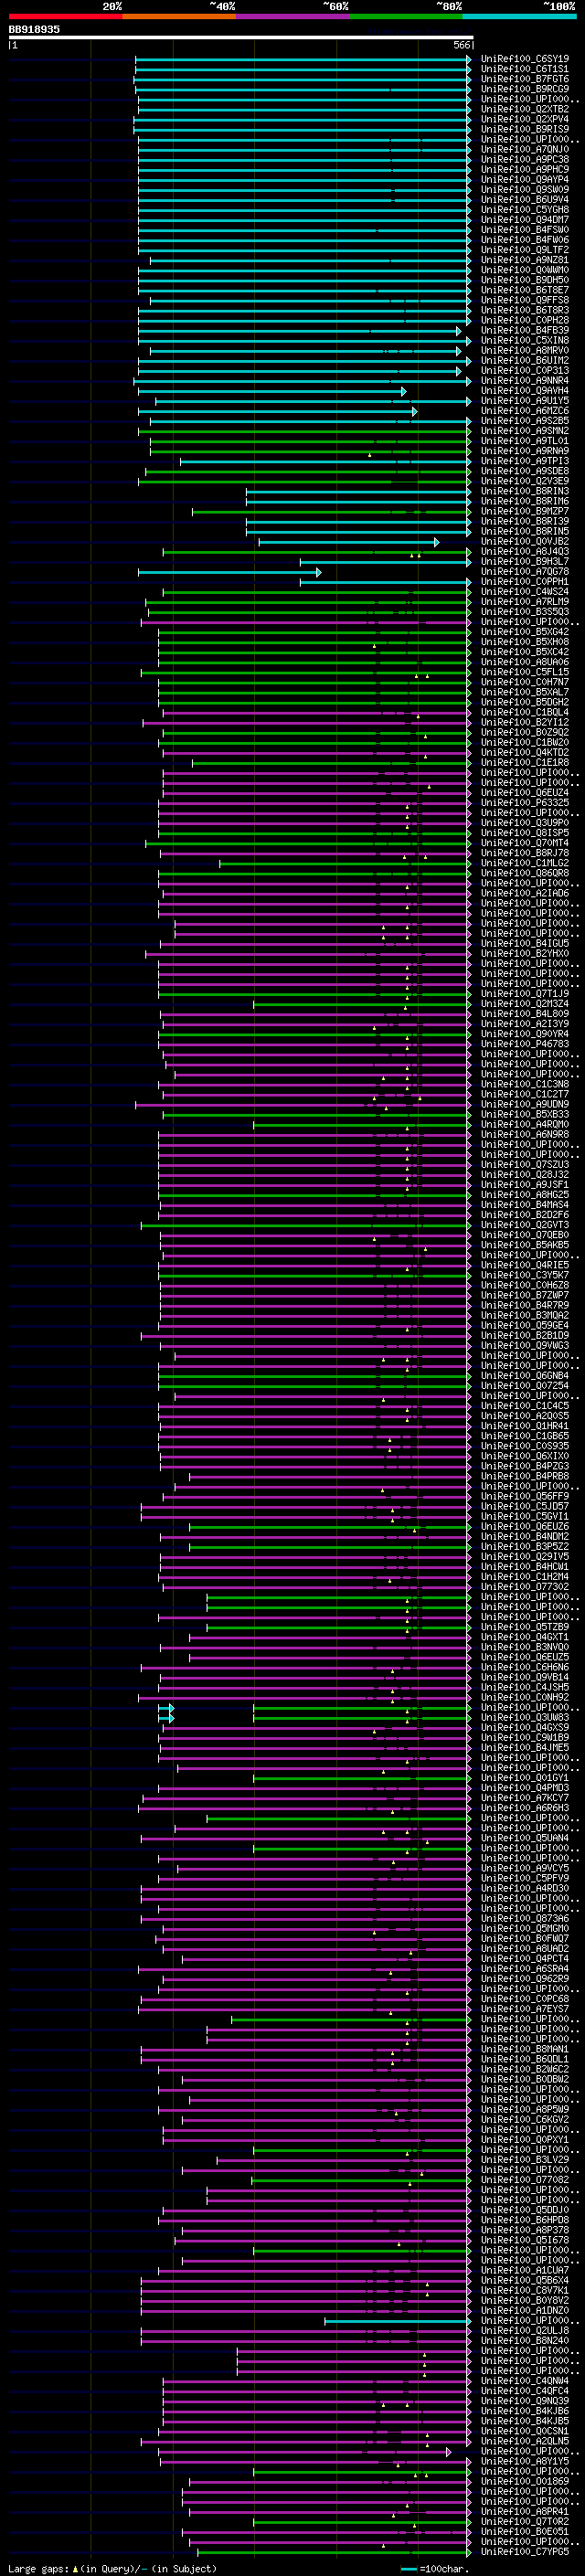The image size is (585, 2576).
Task: Select hit label UniRef100_Q9FFS8
Action: [525, 300]
